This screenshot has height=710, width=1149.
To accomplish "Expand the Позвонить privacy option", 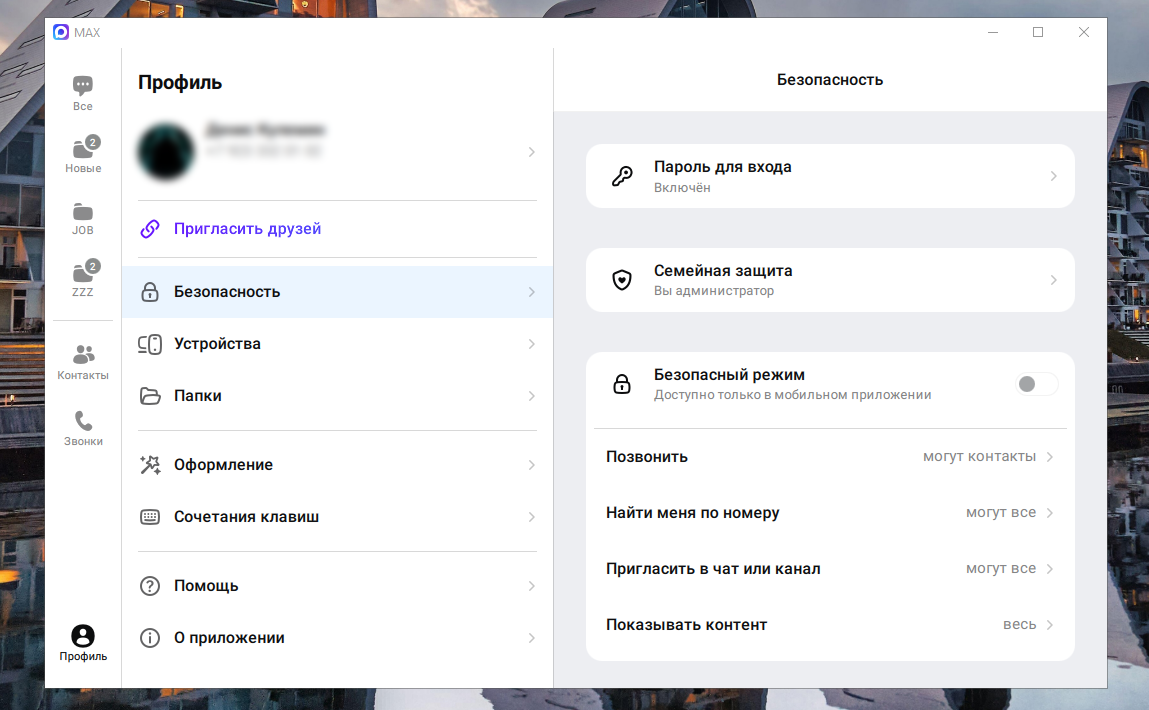I will point(830,457).
